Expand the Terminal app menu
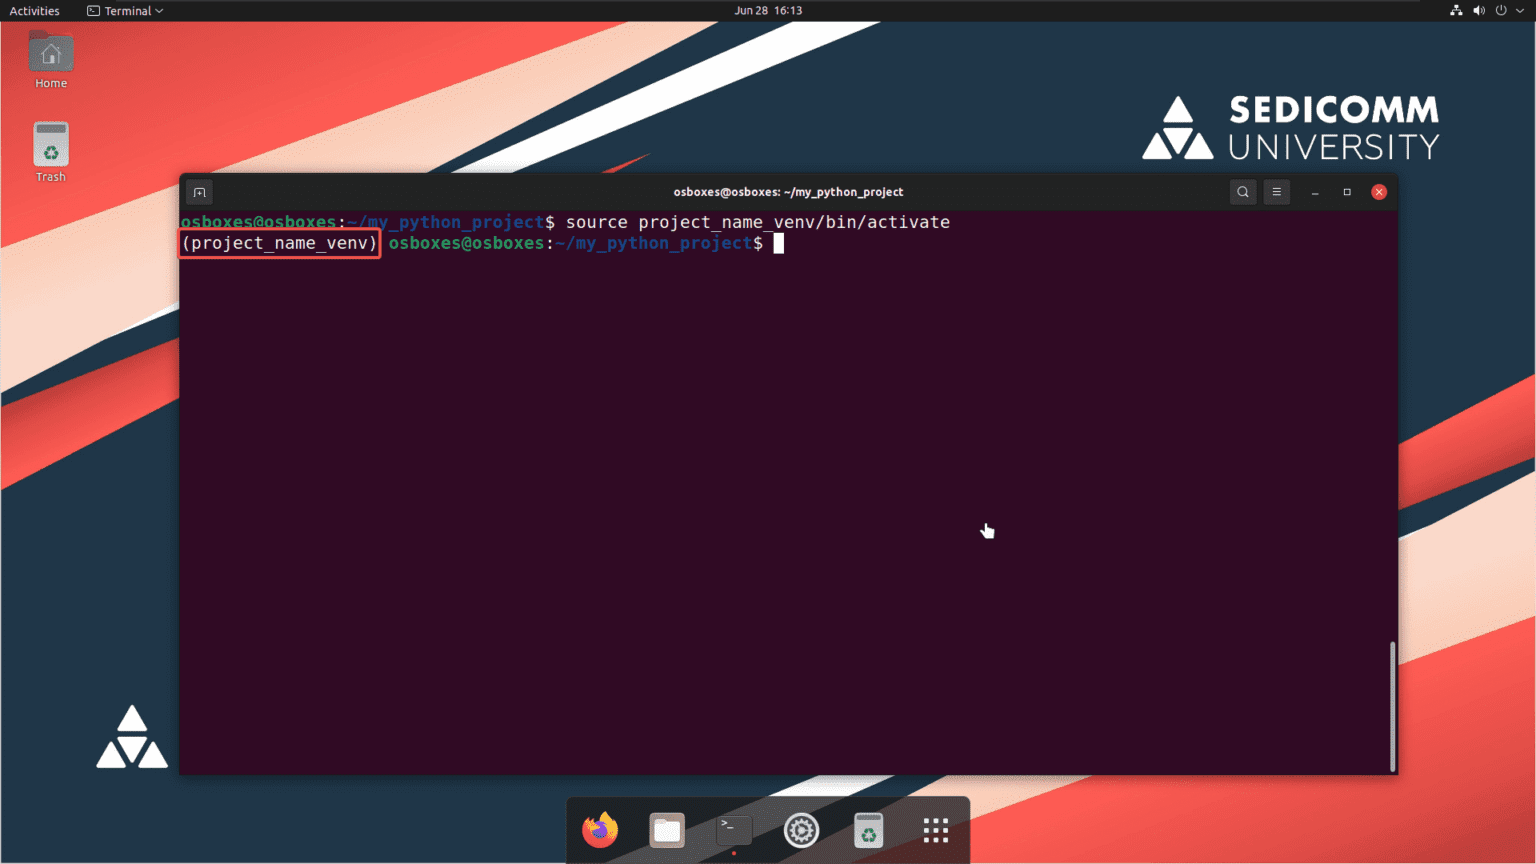The width and height of the screenshot is (1536, 864). coord(125,11)
